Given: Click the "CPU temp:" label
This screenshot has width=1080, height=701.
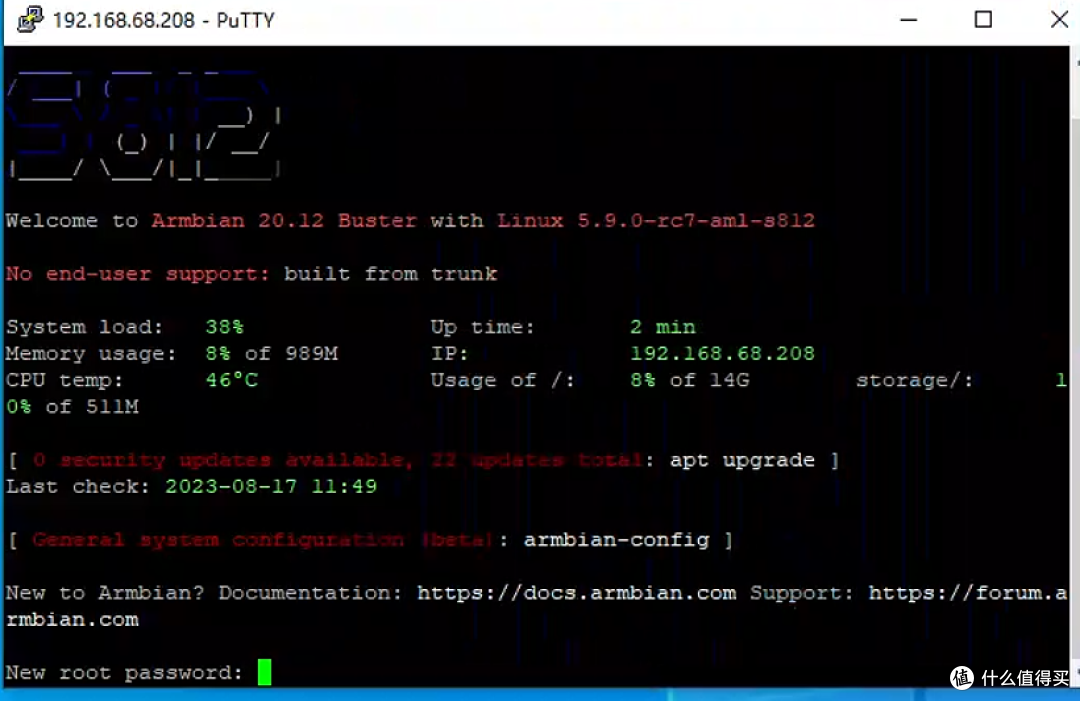Looking at the screenshot, I should pyautogui.click(x=65, y=380).
